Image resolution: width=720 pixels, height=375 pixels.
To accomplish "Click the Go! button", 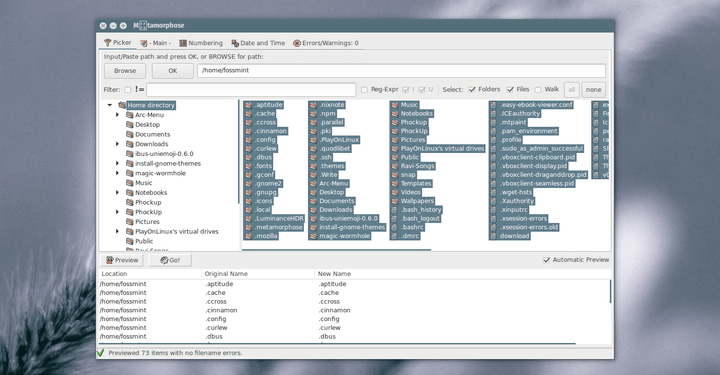I will pos(170,260).
